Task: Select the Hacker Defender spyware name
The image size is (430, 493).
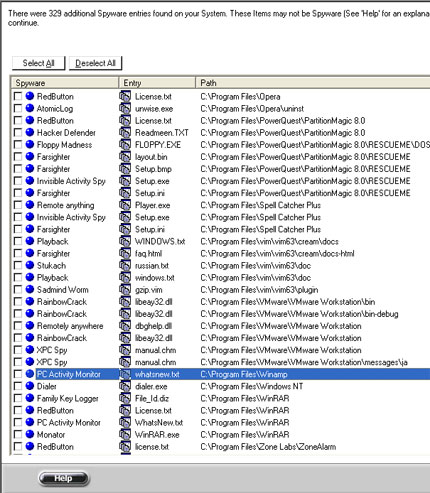Action: (x=66, y=133)
